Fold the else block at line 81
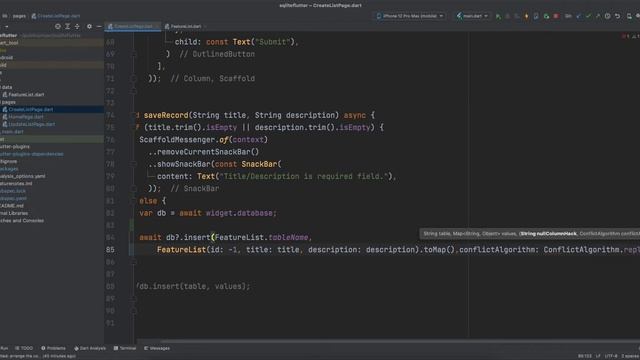 click(133, 201)
